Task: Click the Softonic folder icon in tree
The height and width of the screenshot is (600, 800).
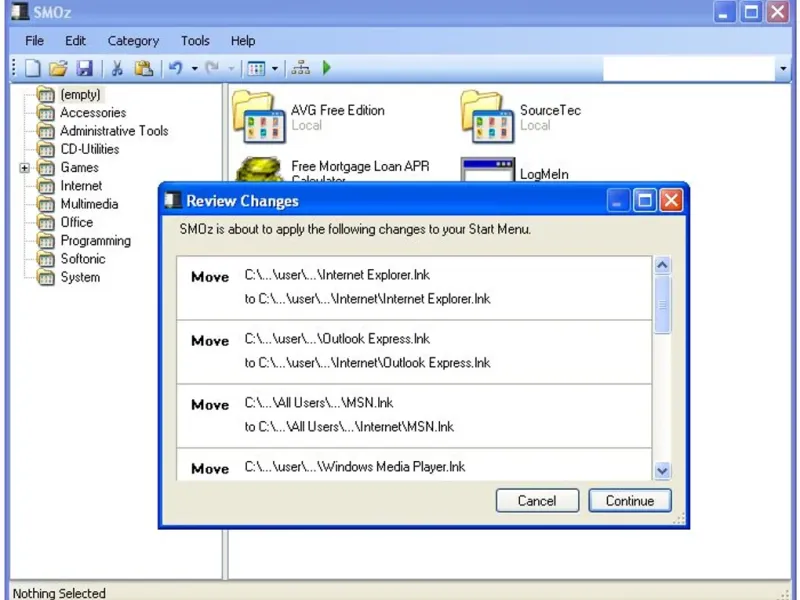Action: click(46, 260)
